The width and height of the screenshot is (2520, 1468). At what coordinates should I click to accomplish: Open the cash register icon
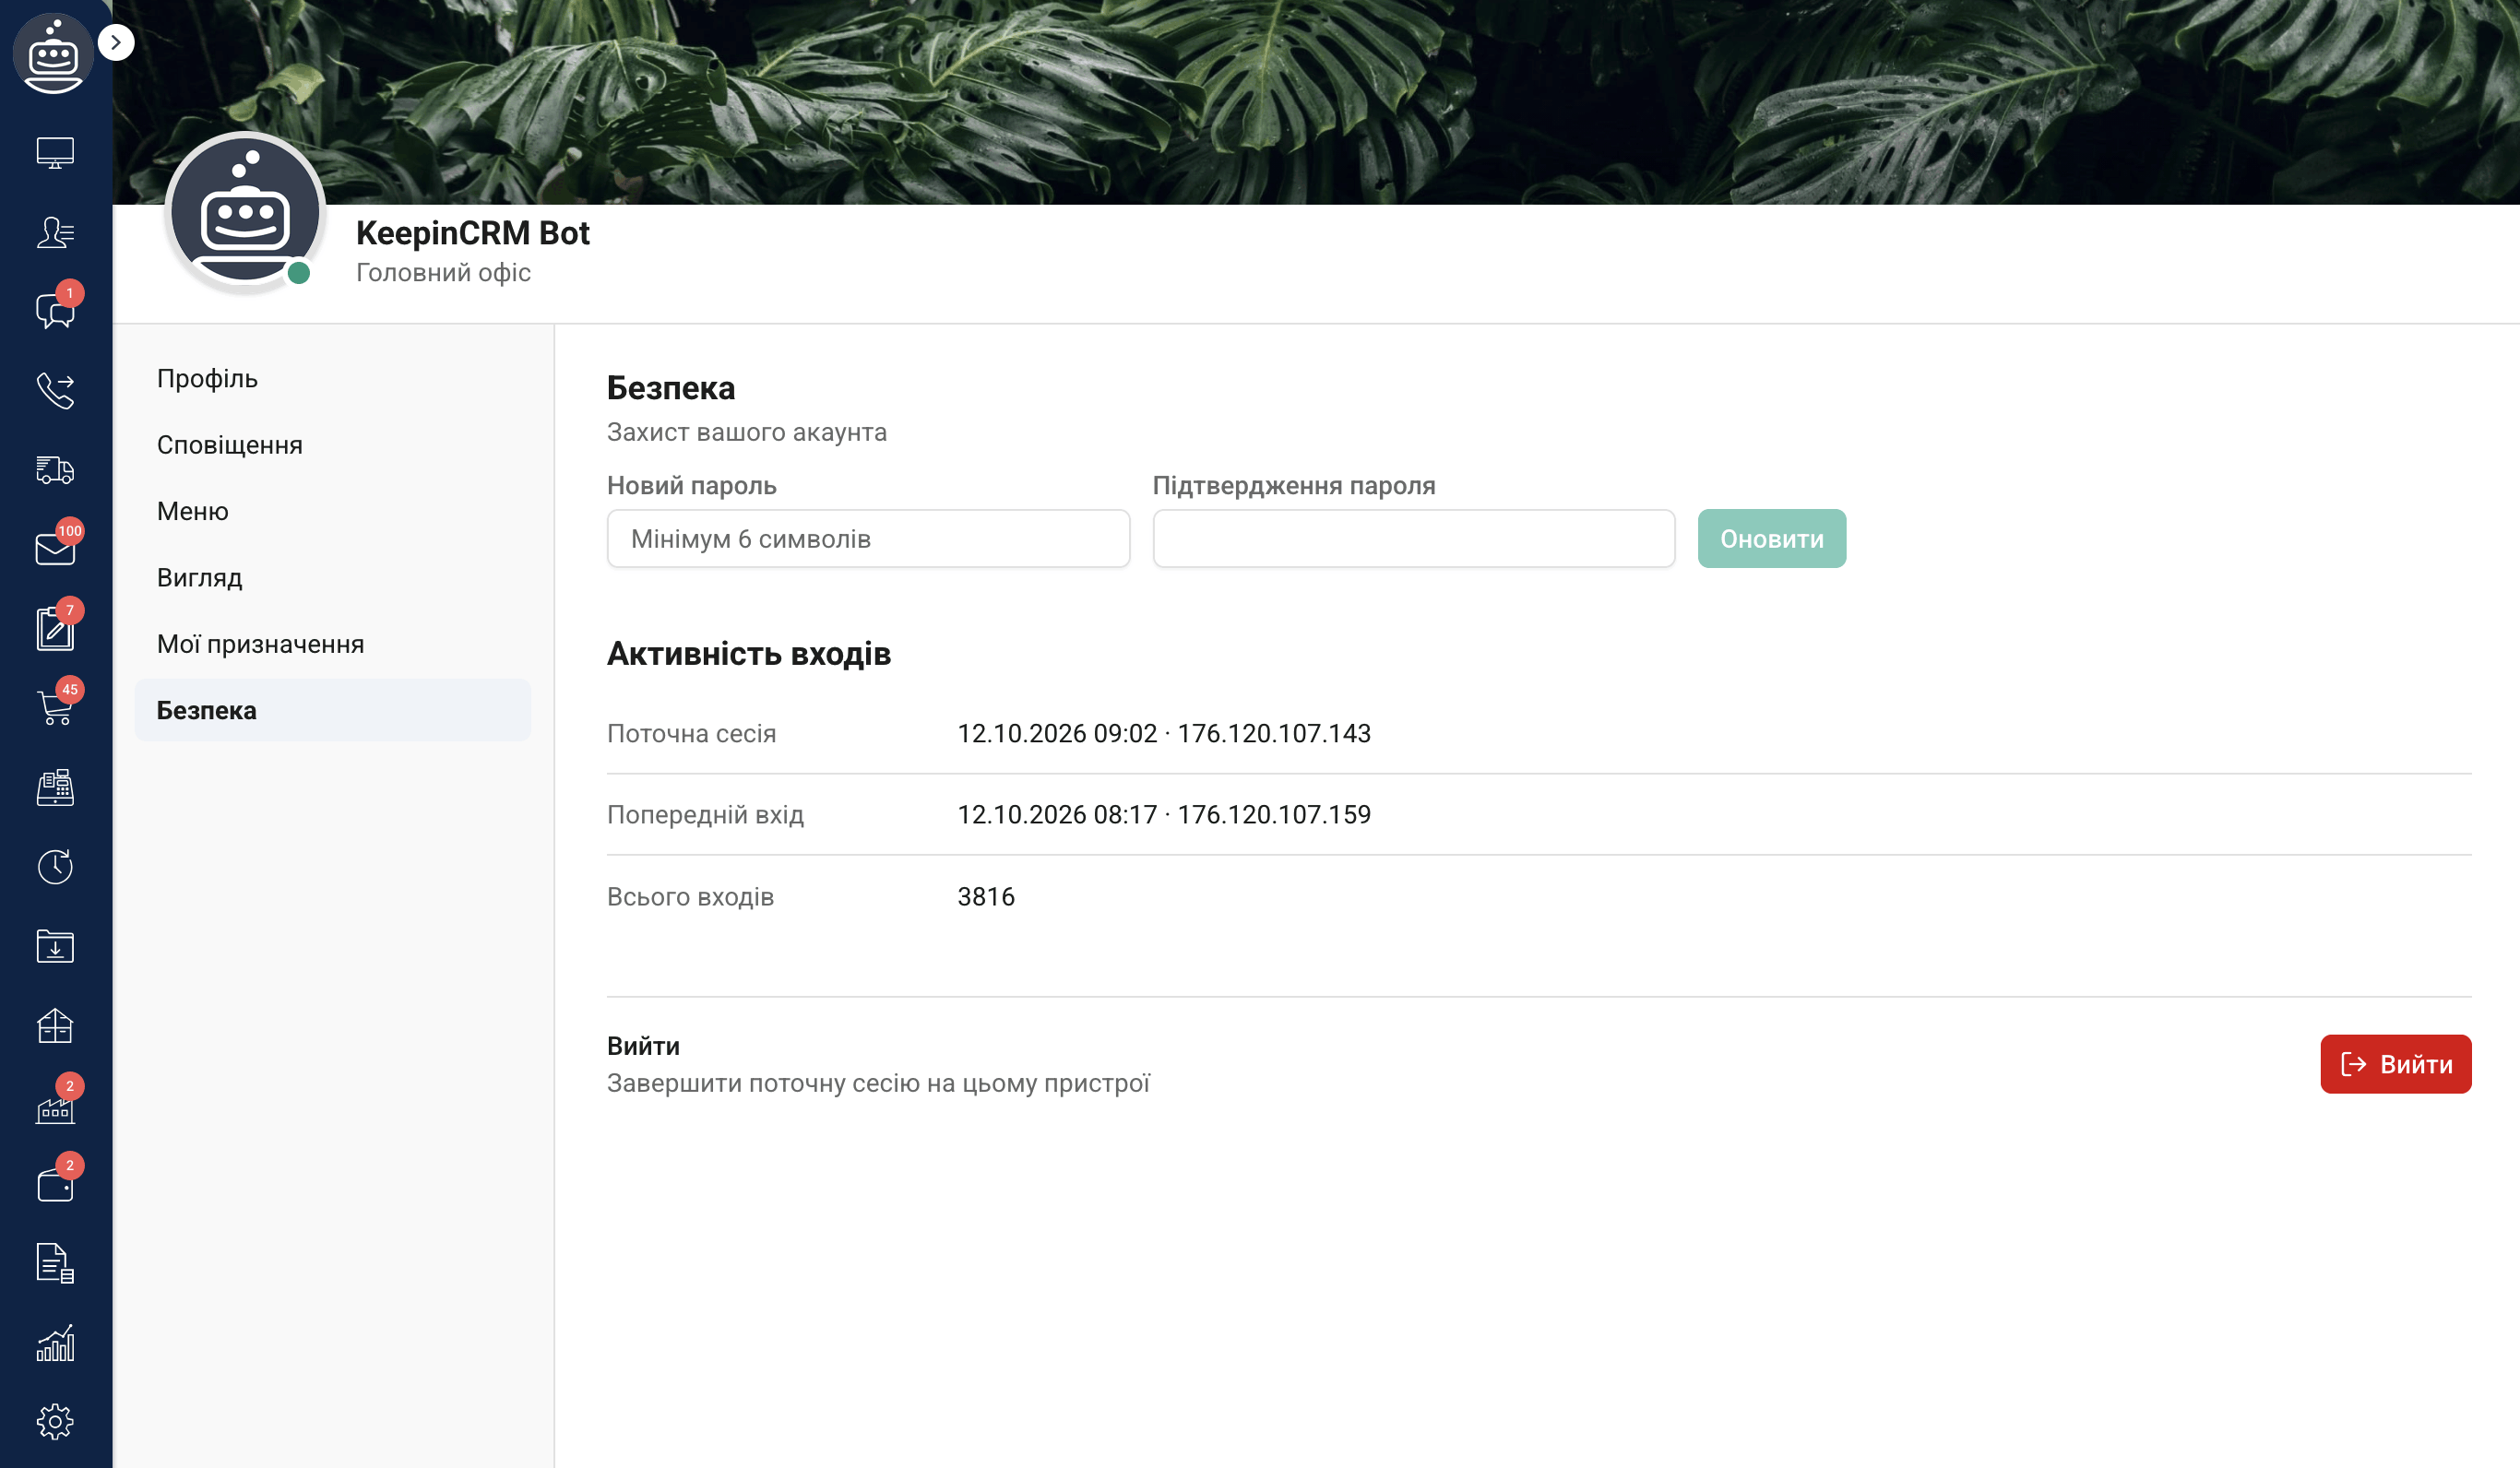coord(55,787)
